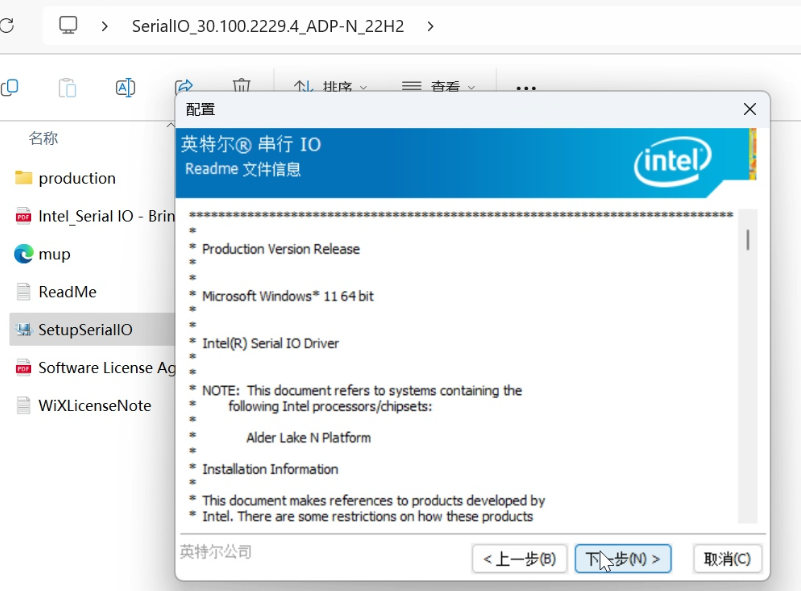Viewport: 801px width, 591px height.
Task: Click the Refresh icon beside address bar
Action: click(6, 25)
